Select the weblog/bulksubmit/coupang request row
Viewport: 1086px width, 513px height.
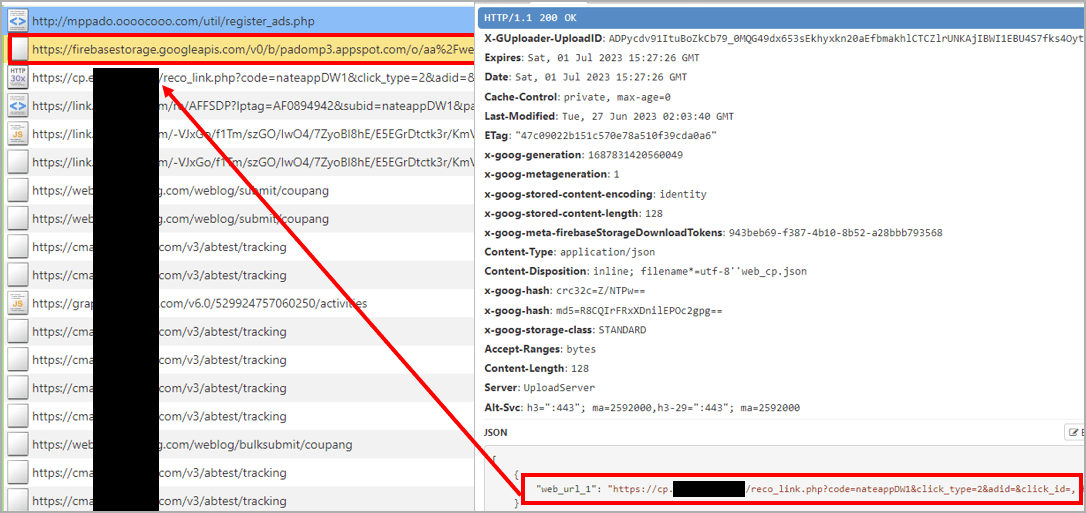click(x=300, y=444)
